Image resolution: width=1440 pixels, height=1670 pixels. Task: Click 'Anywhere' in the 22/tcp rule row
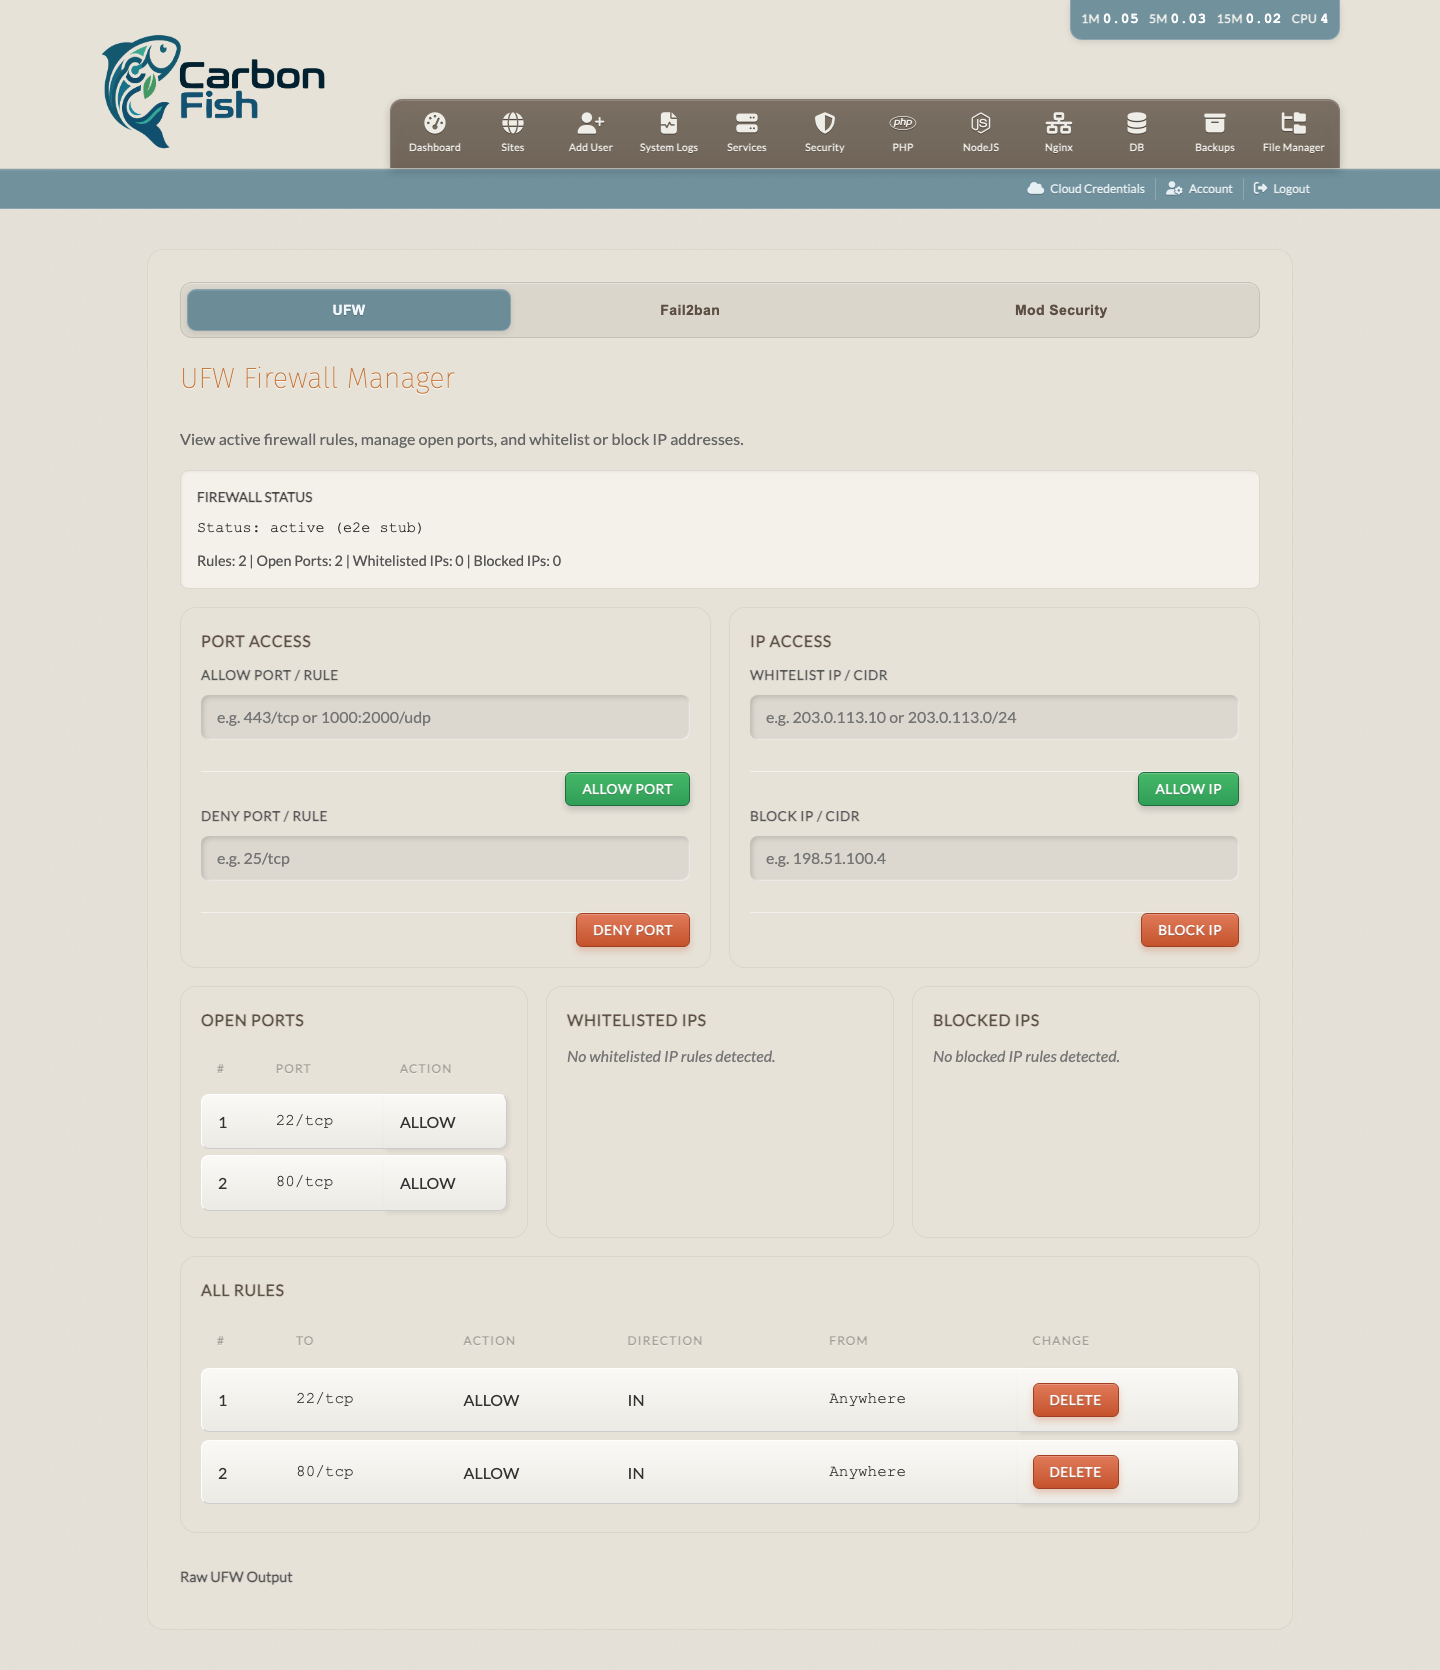[x=867, y=1399]
